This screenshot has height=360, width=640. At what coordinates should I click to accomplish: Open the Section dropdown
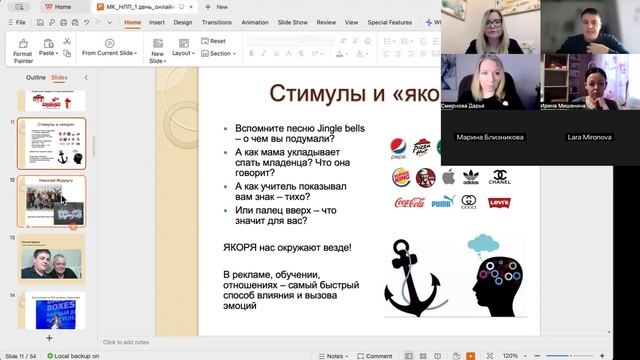pyautogui.click(x=234, y=53)
